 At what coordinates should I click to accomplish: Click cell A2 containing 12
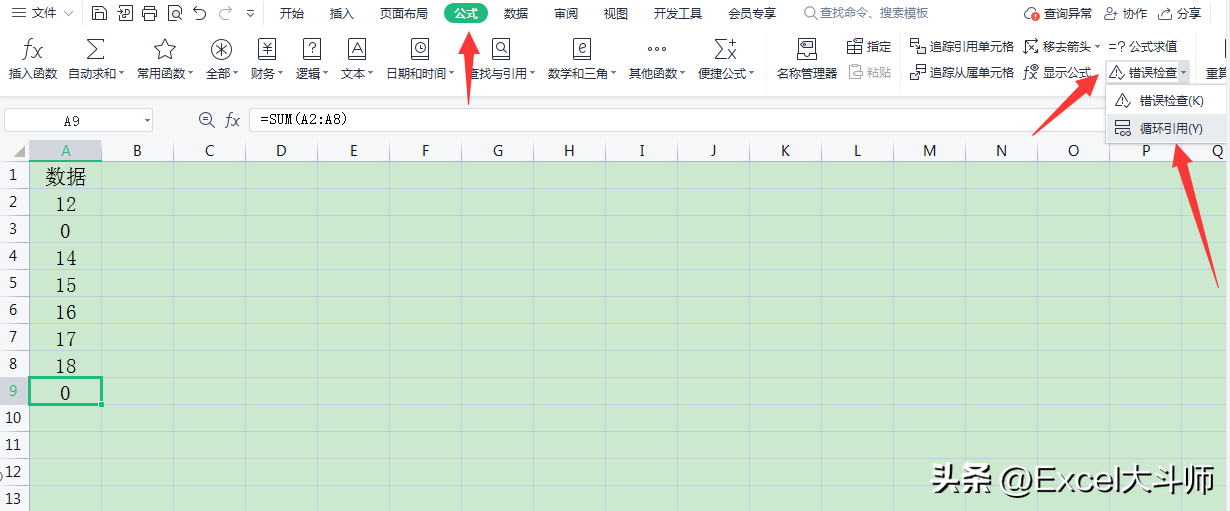(x=65, y=204)
